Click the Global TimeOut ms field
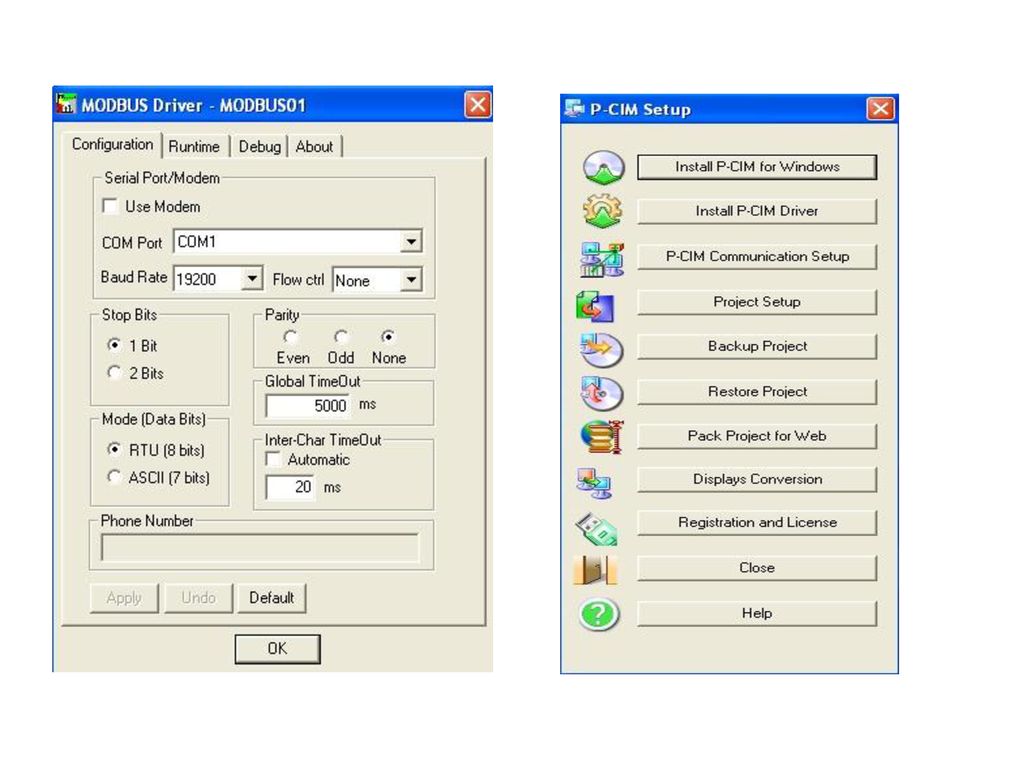The height and width of the screenshot is (768, 1024). [x=308, y=406]
